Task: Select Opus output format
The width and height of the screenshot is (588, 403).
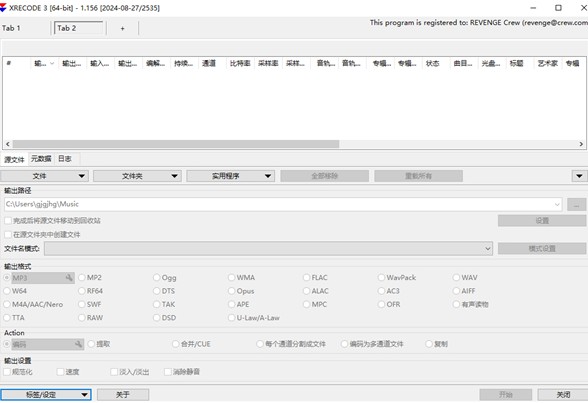Action: coord(241,291)
